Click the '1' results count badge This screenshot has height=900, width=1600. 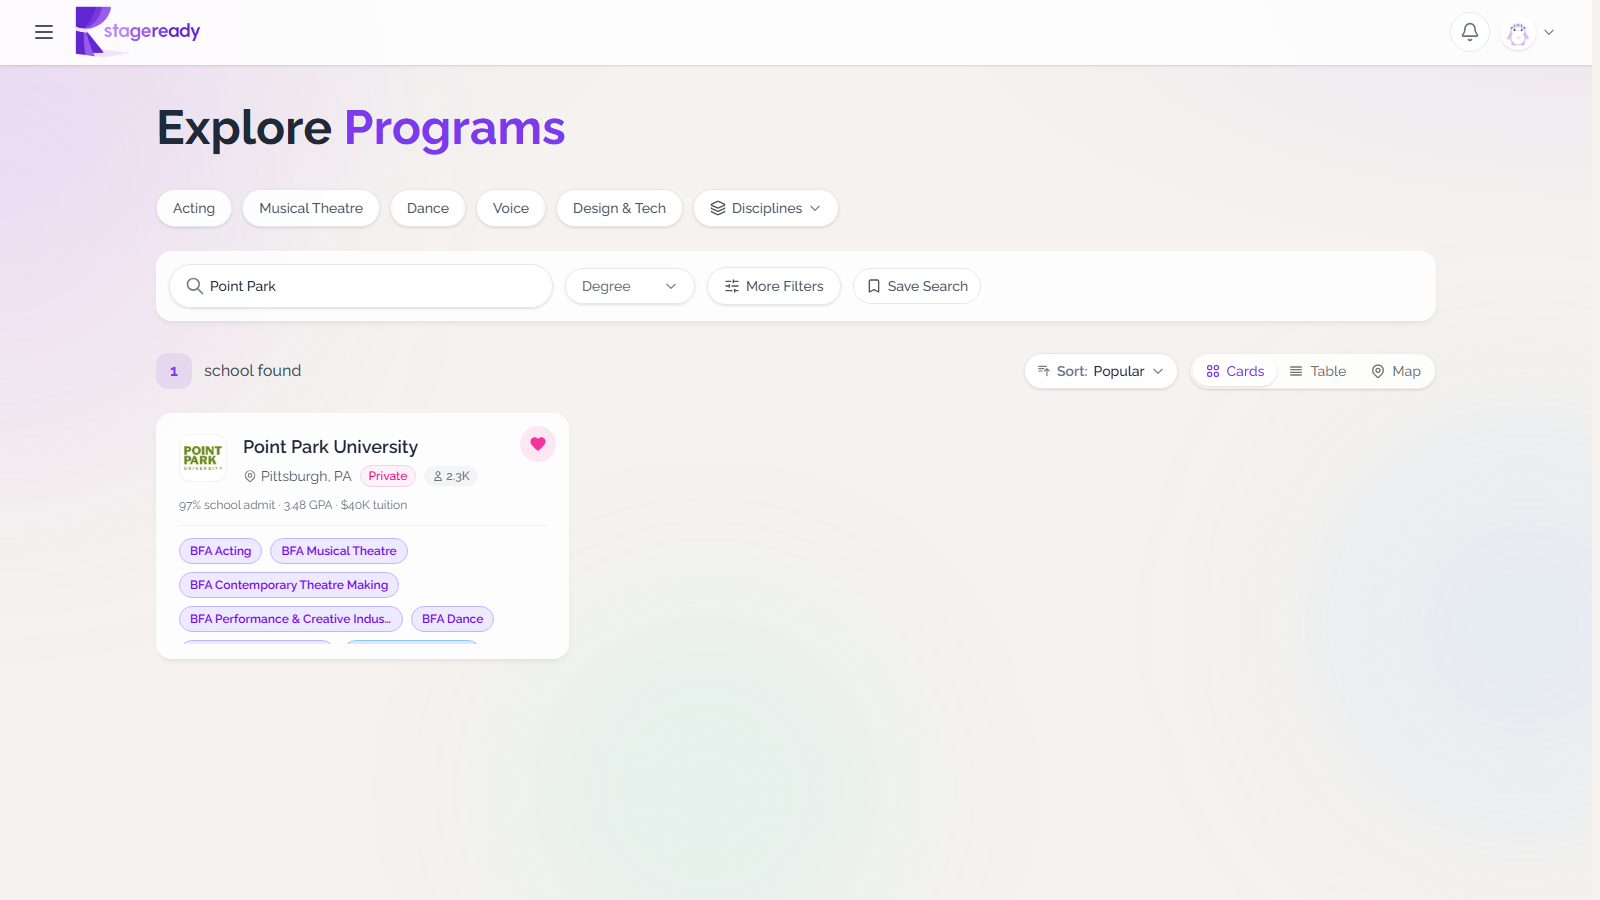point(174,371)
